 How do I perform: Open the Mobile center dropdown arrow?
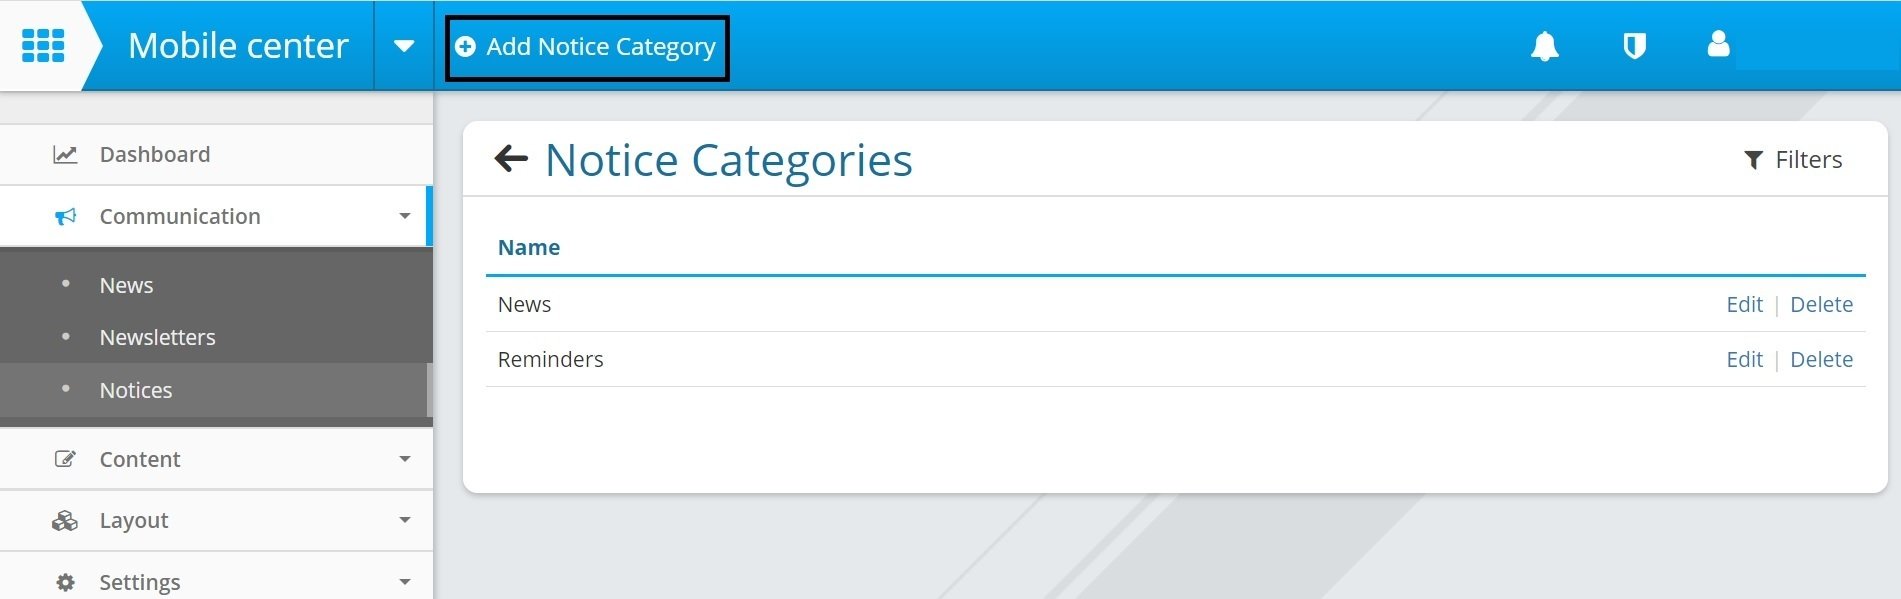[404, 46]
